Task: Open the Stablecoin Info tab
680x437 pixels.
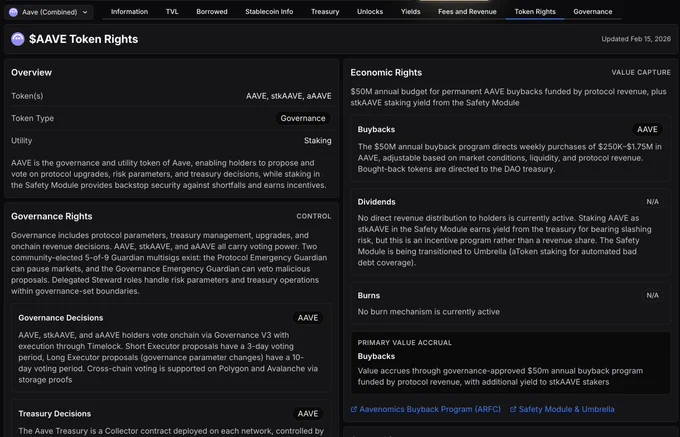Action: click(269, 12)
